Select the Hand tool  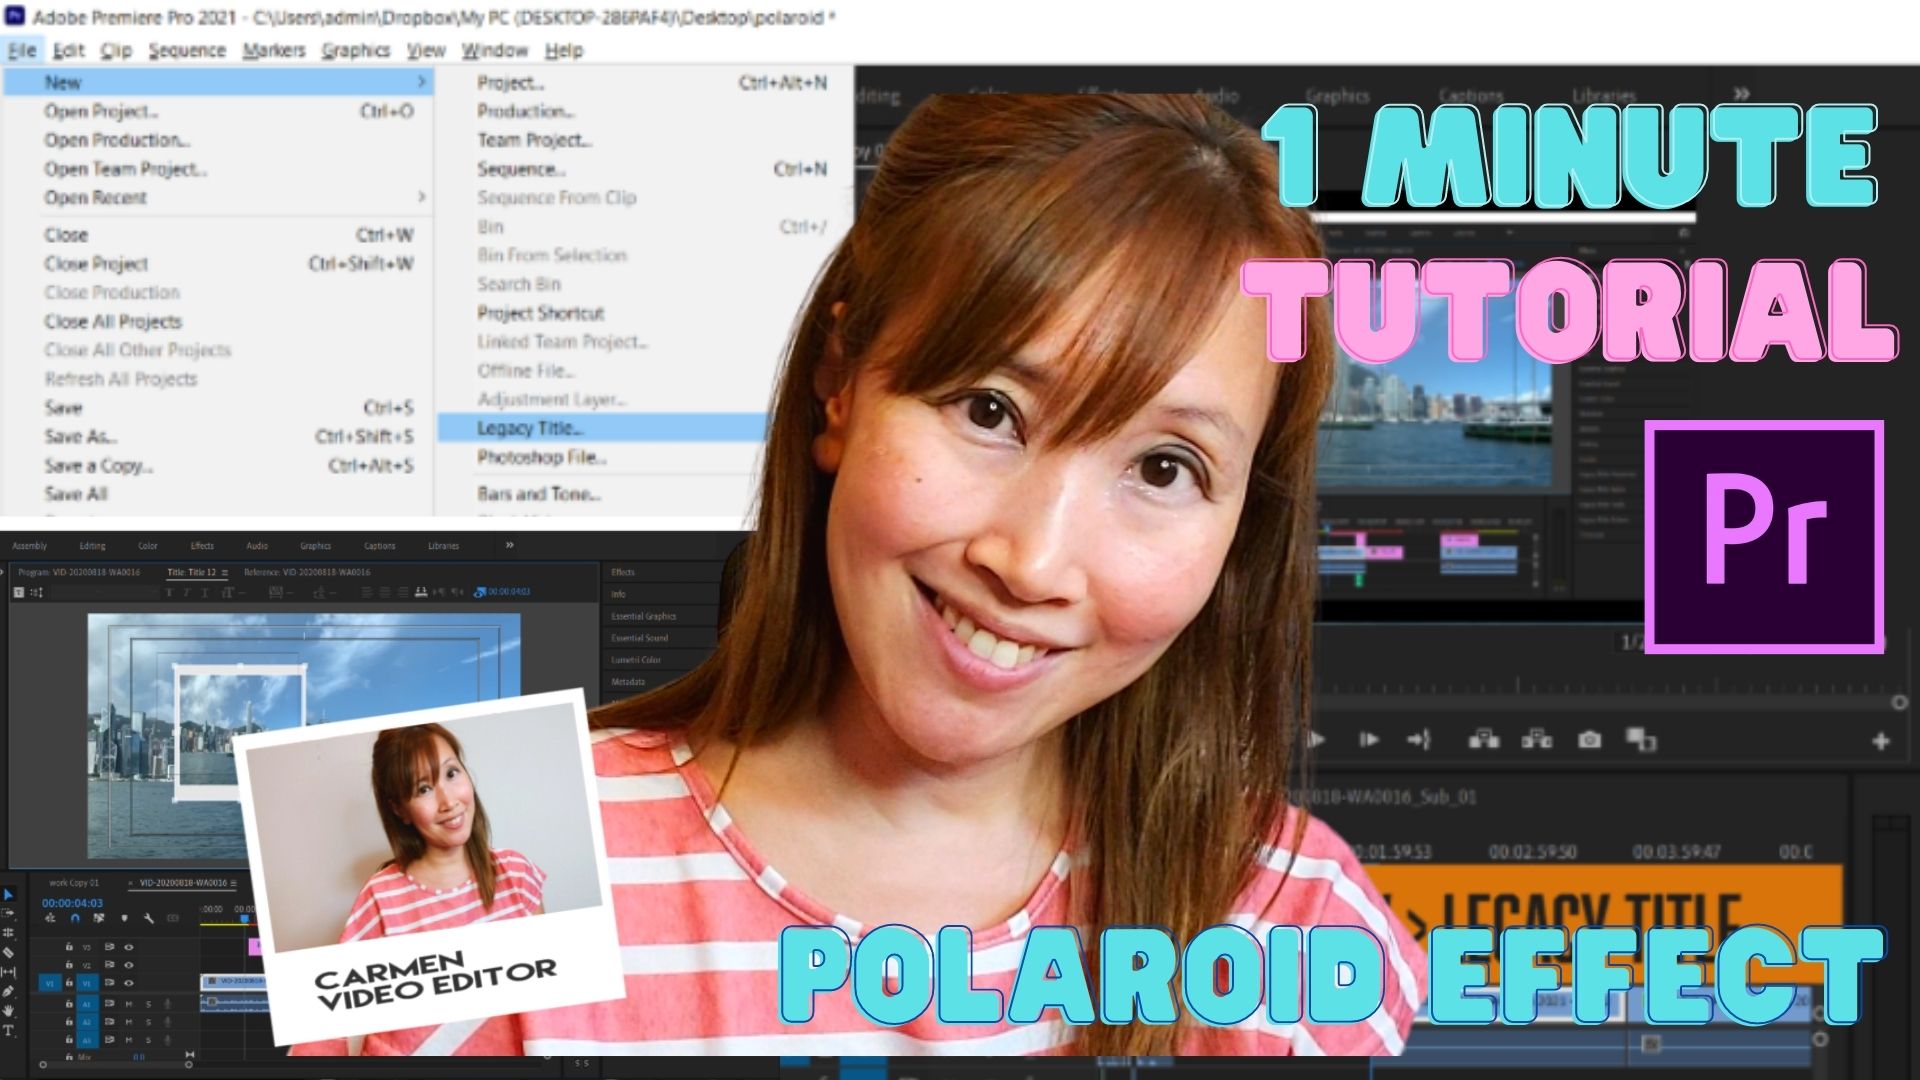(8, 1010)
